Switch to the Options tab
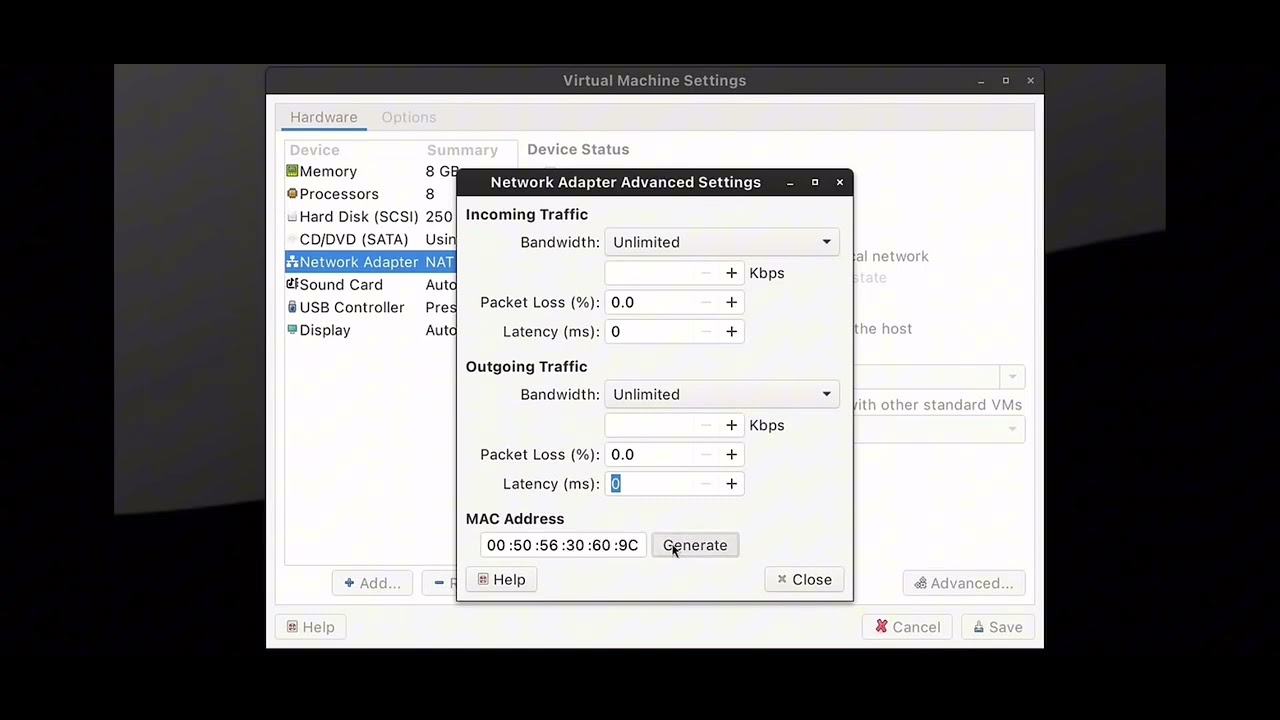The image size is (1280, 720). coord(408,117)
